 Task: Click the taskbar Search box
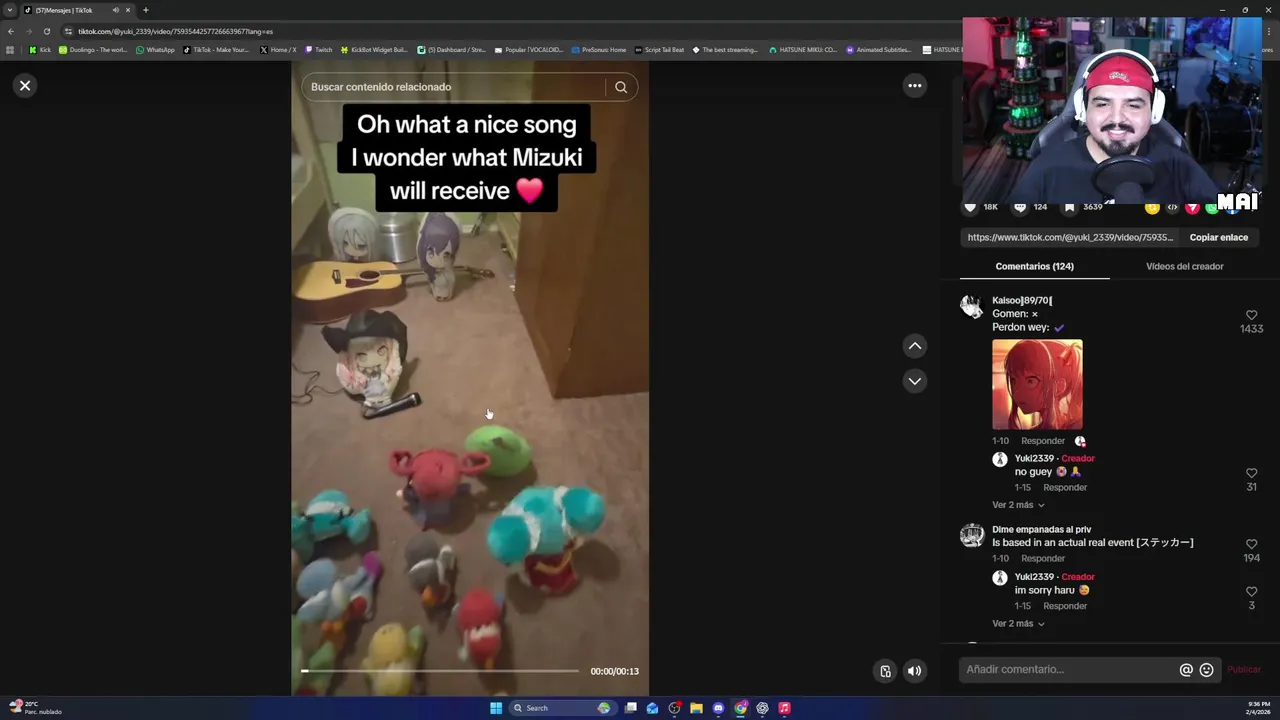click(x=561, y=708)
